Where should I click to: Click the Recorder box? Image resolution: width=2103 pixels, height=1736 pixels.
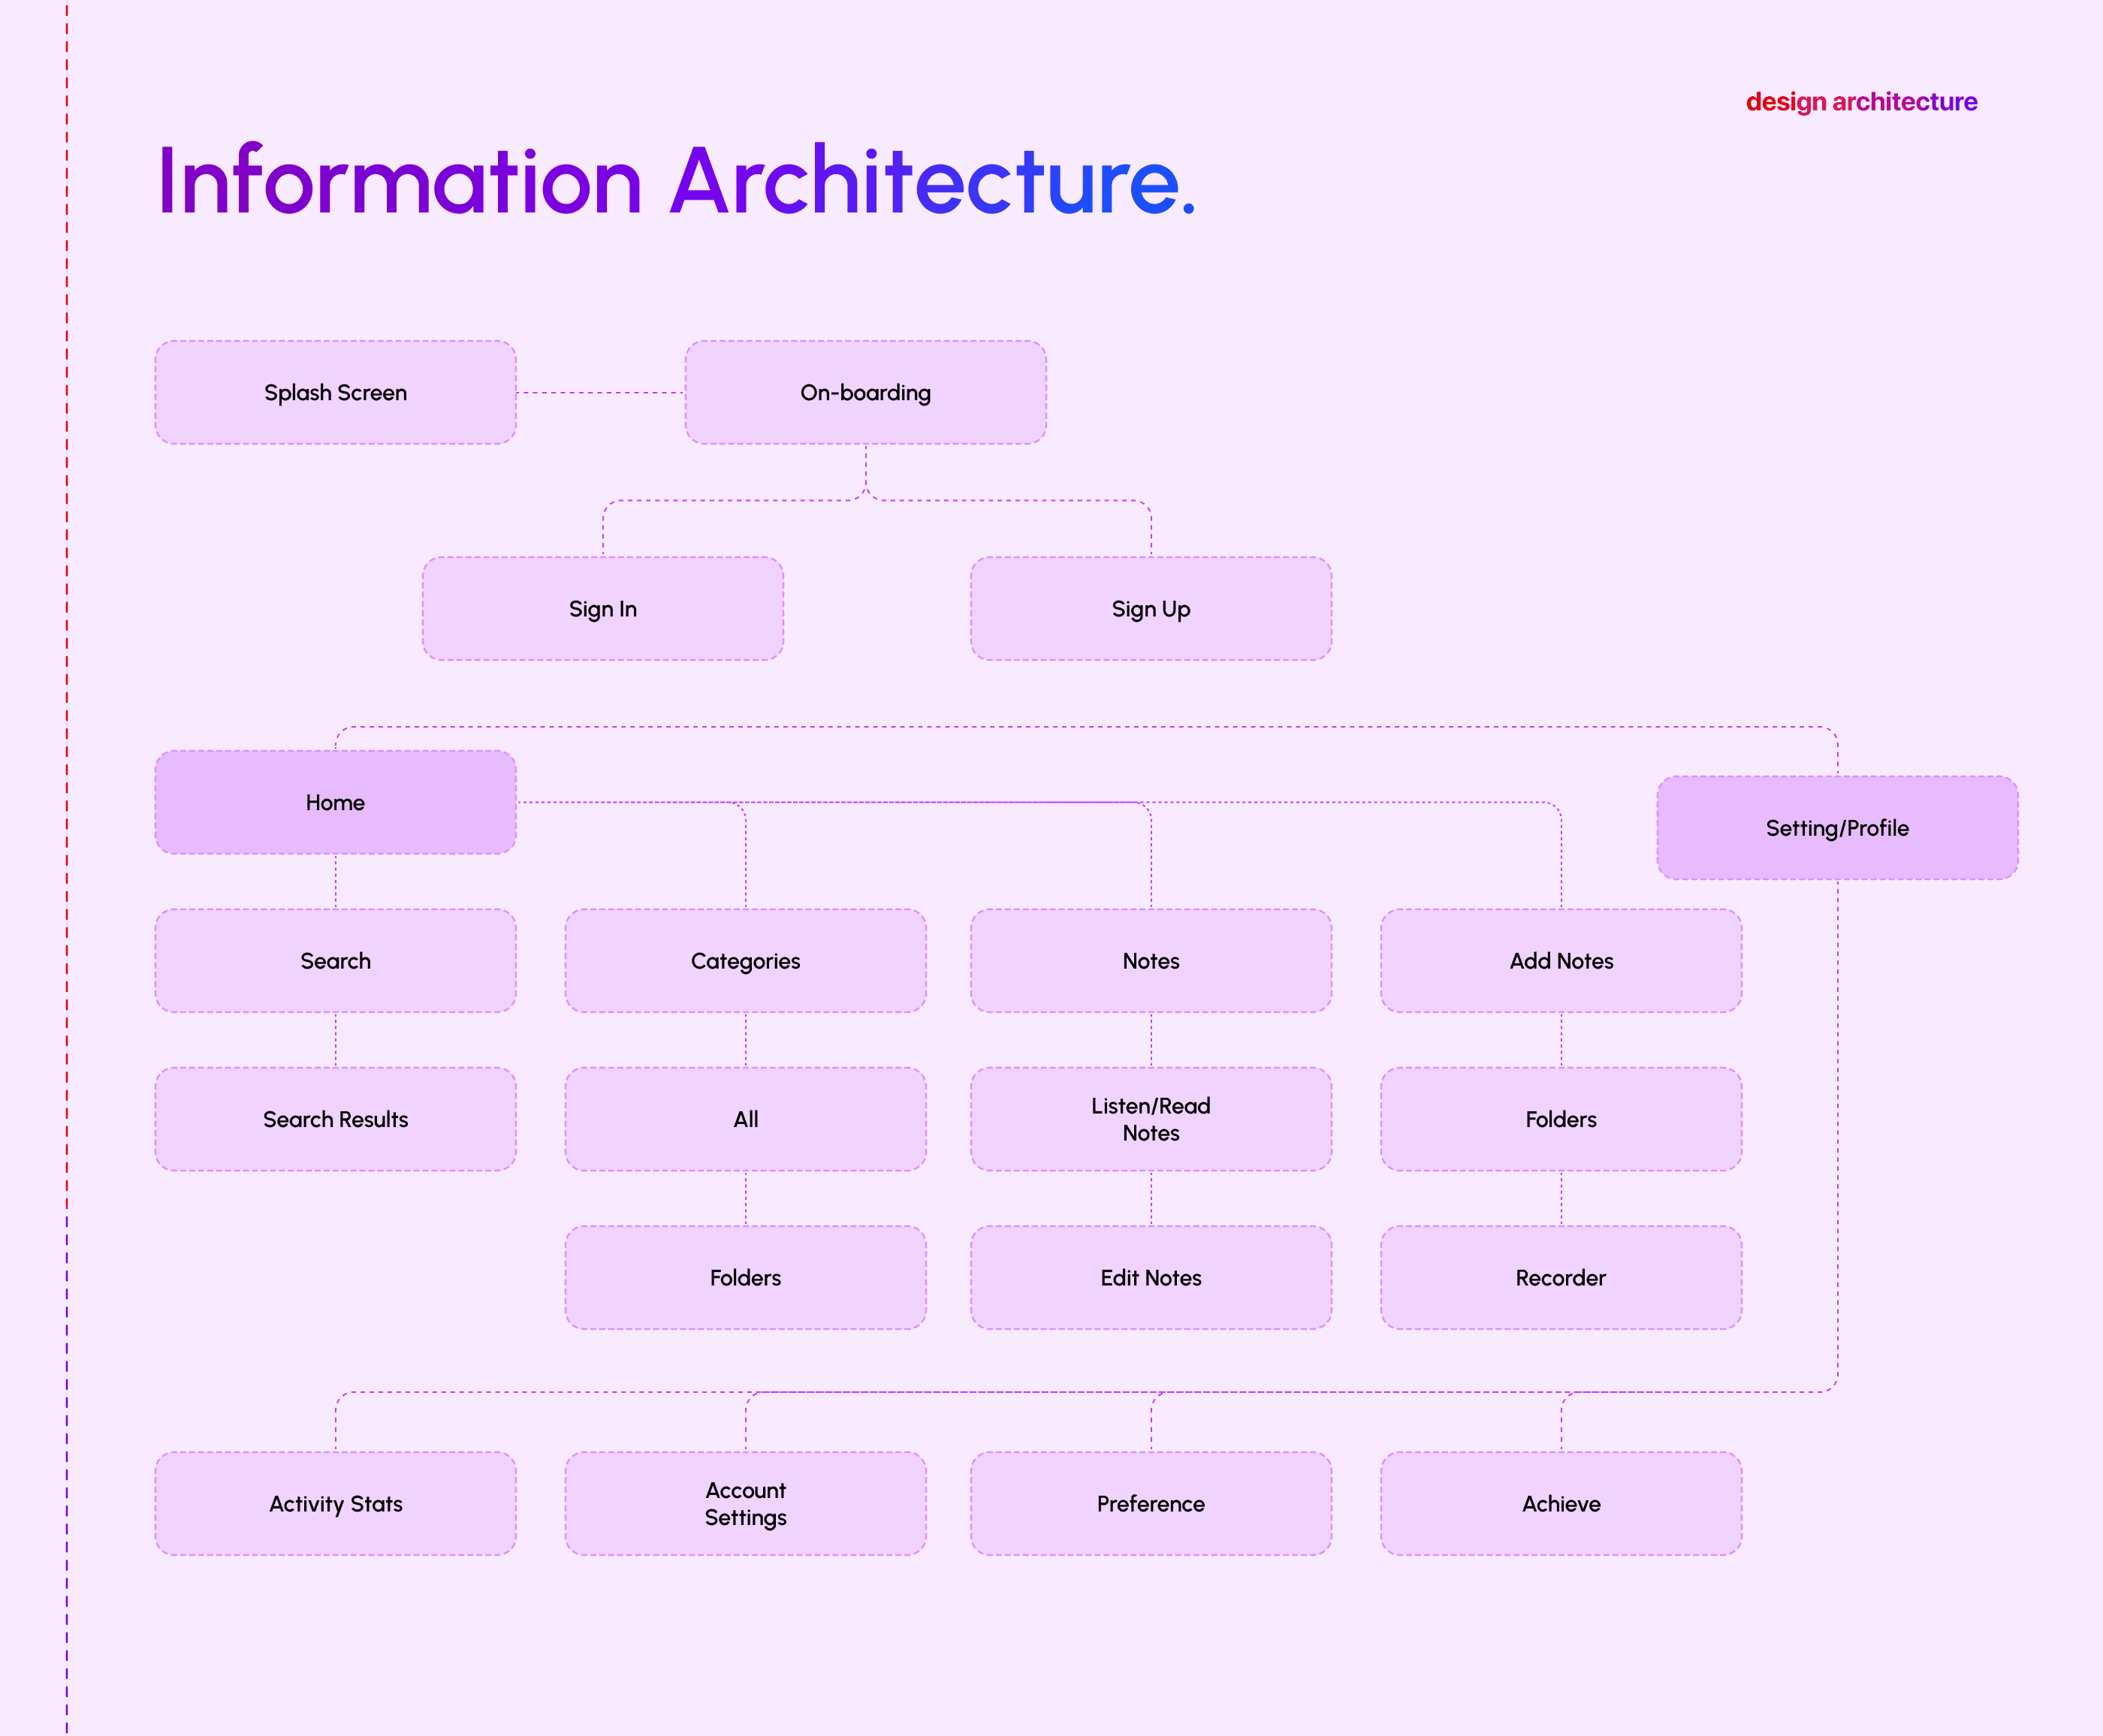coord(1560,1277)
